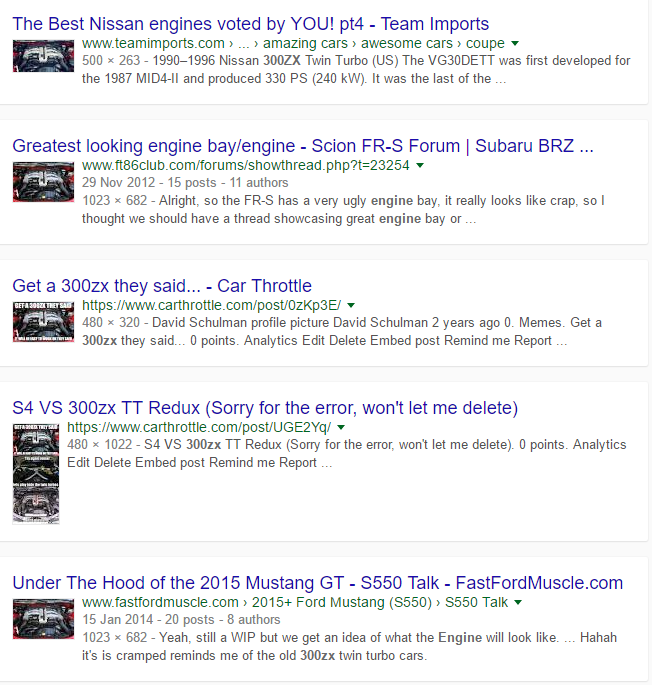The image size is (652, 685).
Task: Expand dropdown arrow next to teamimports.com URL
Action: pyautogui.click(x=515, y=44)
